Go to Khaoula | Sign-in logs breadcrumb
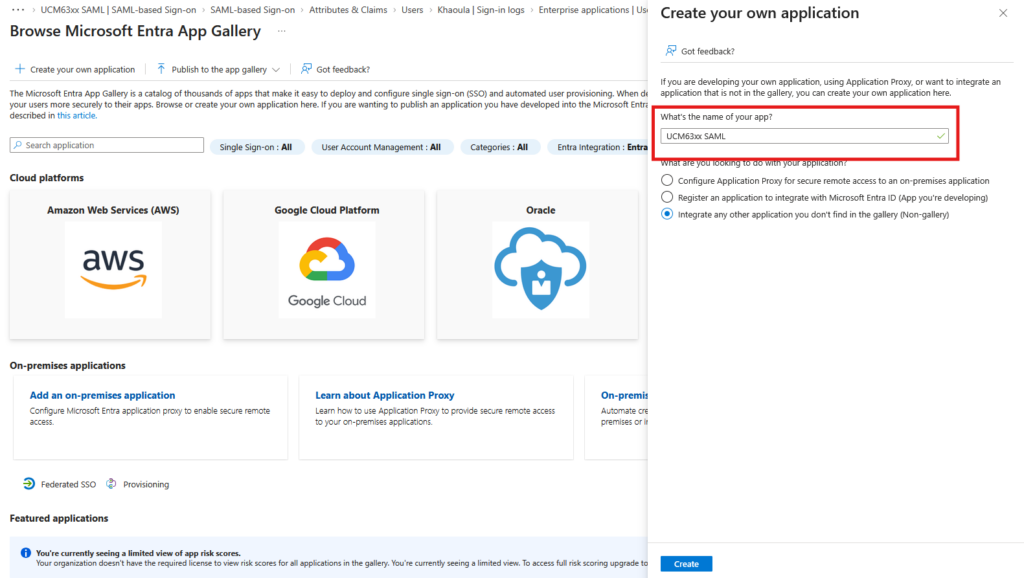Viewport: 1024px width, 578px height. [481, 10]
